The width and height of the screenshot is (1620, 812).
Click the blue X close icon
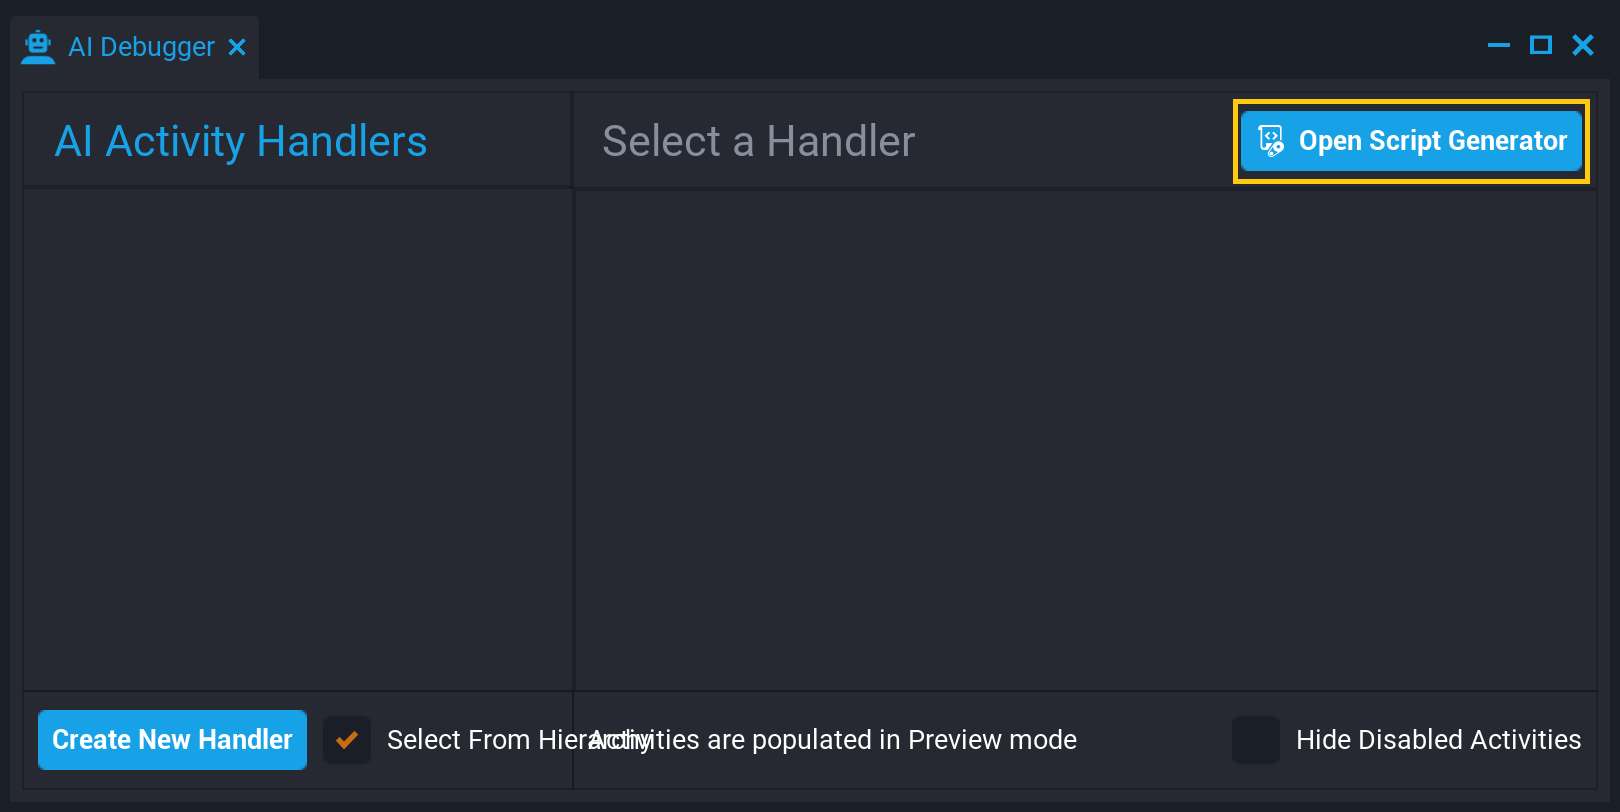click(1583, 45)
